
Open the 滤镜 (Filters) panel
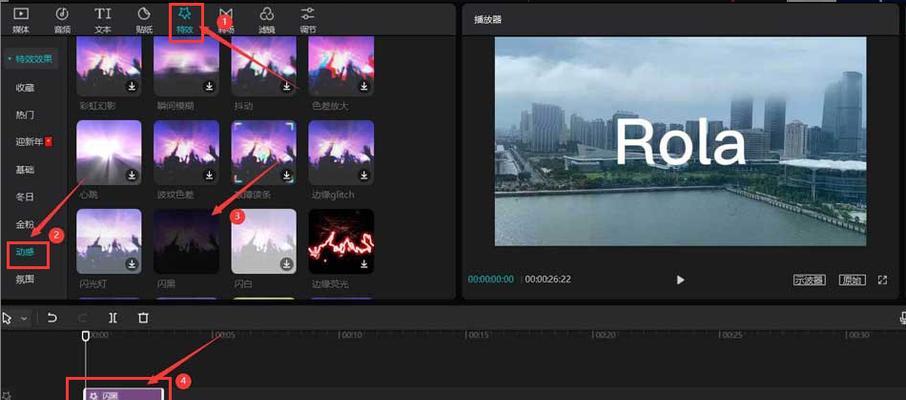[x=267, y=18]
